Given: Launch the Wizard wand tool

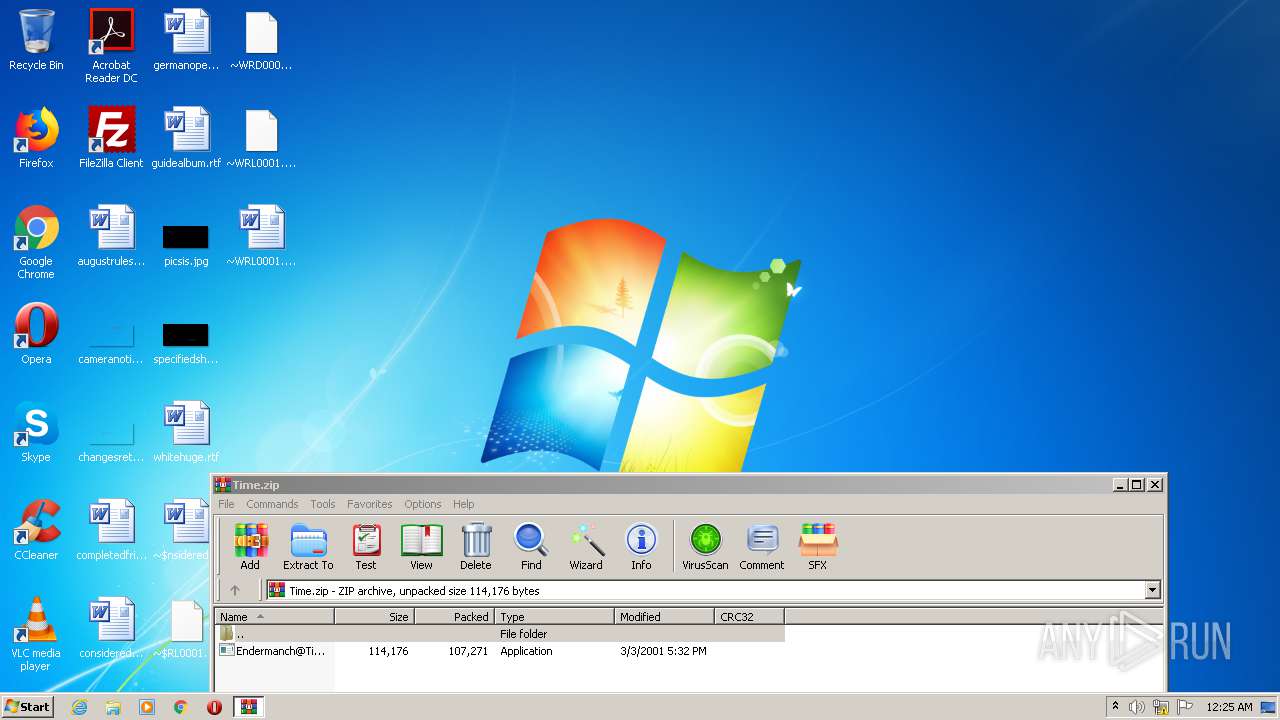Looking at the screenshot, I should [586, 547].
